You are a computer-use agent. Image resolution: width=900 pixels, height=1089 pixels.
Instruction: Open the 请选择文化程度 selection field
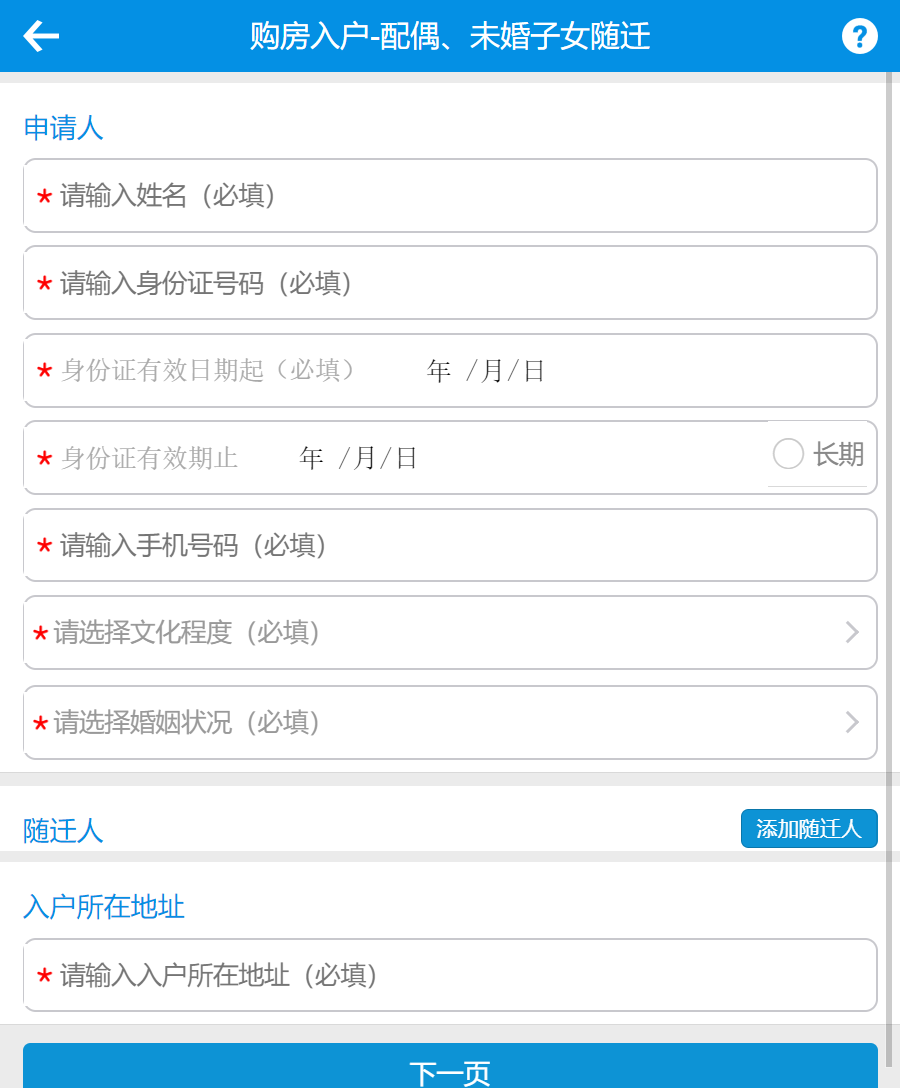point(430,632)
